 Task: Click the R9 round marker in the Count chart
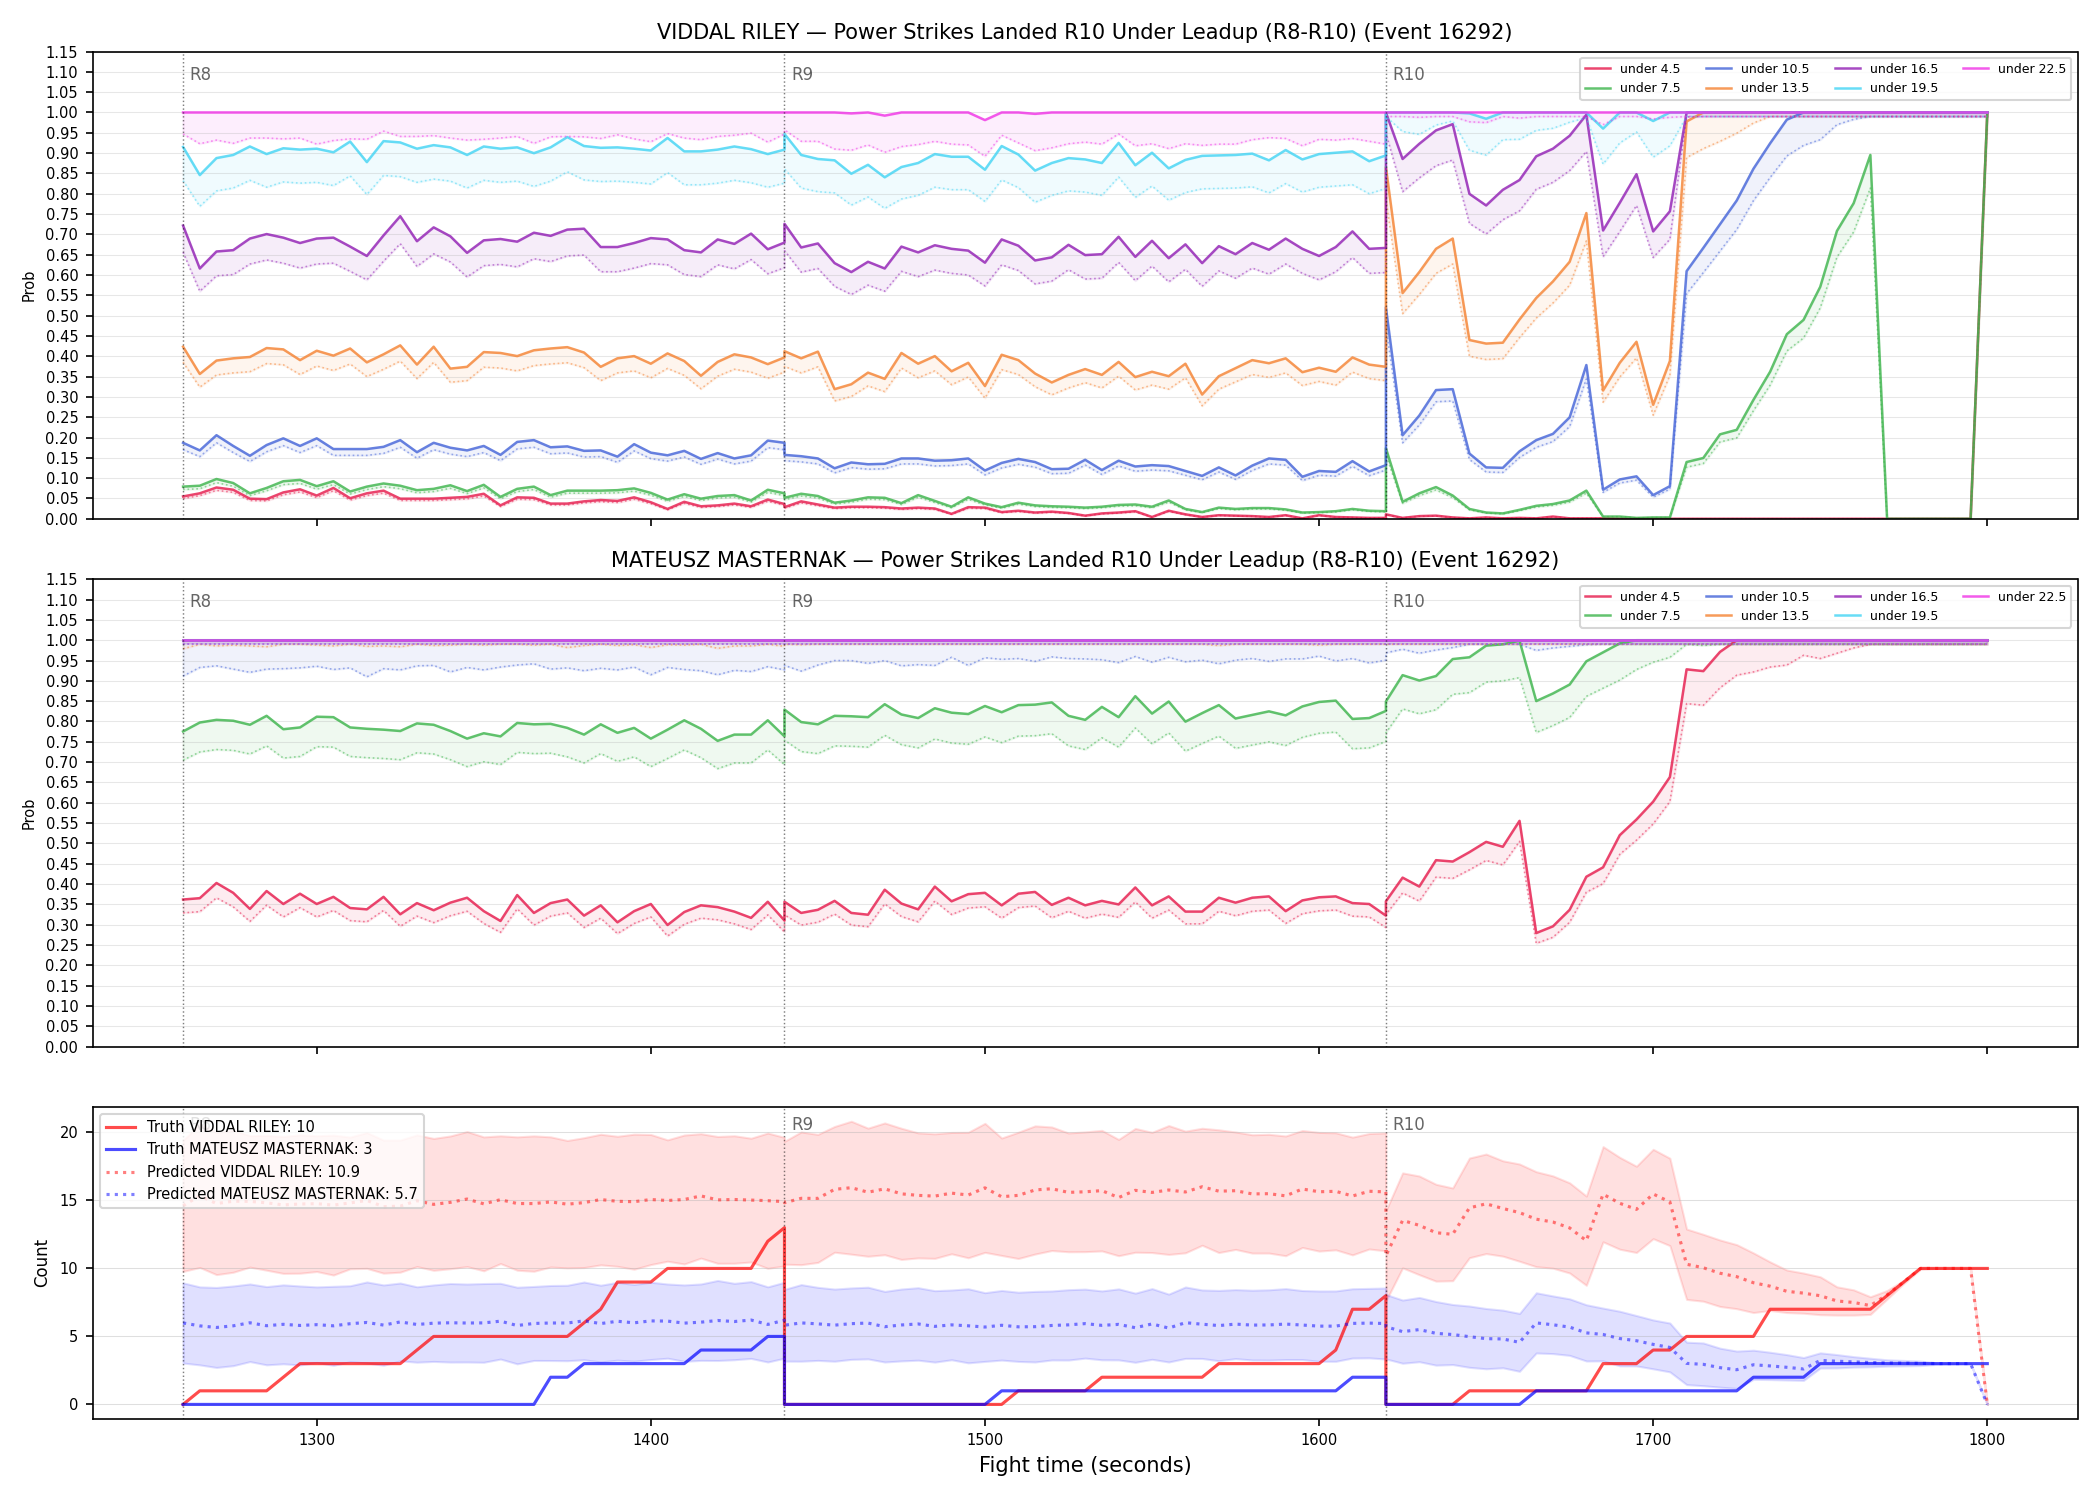tap(802, 1125)
